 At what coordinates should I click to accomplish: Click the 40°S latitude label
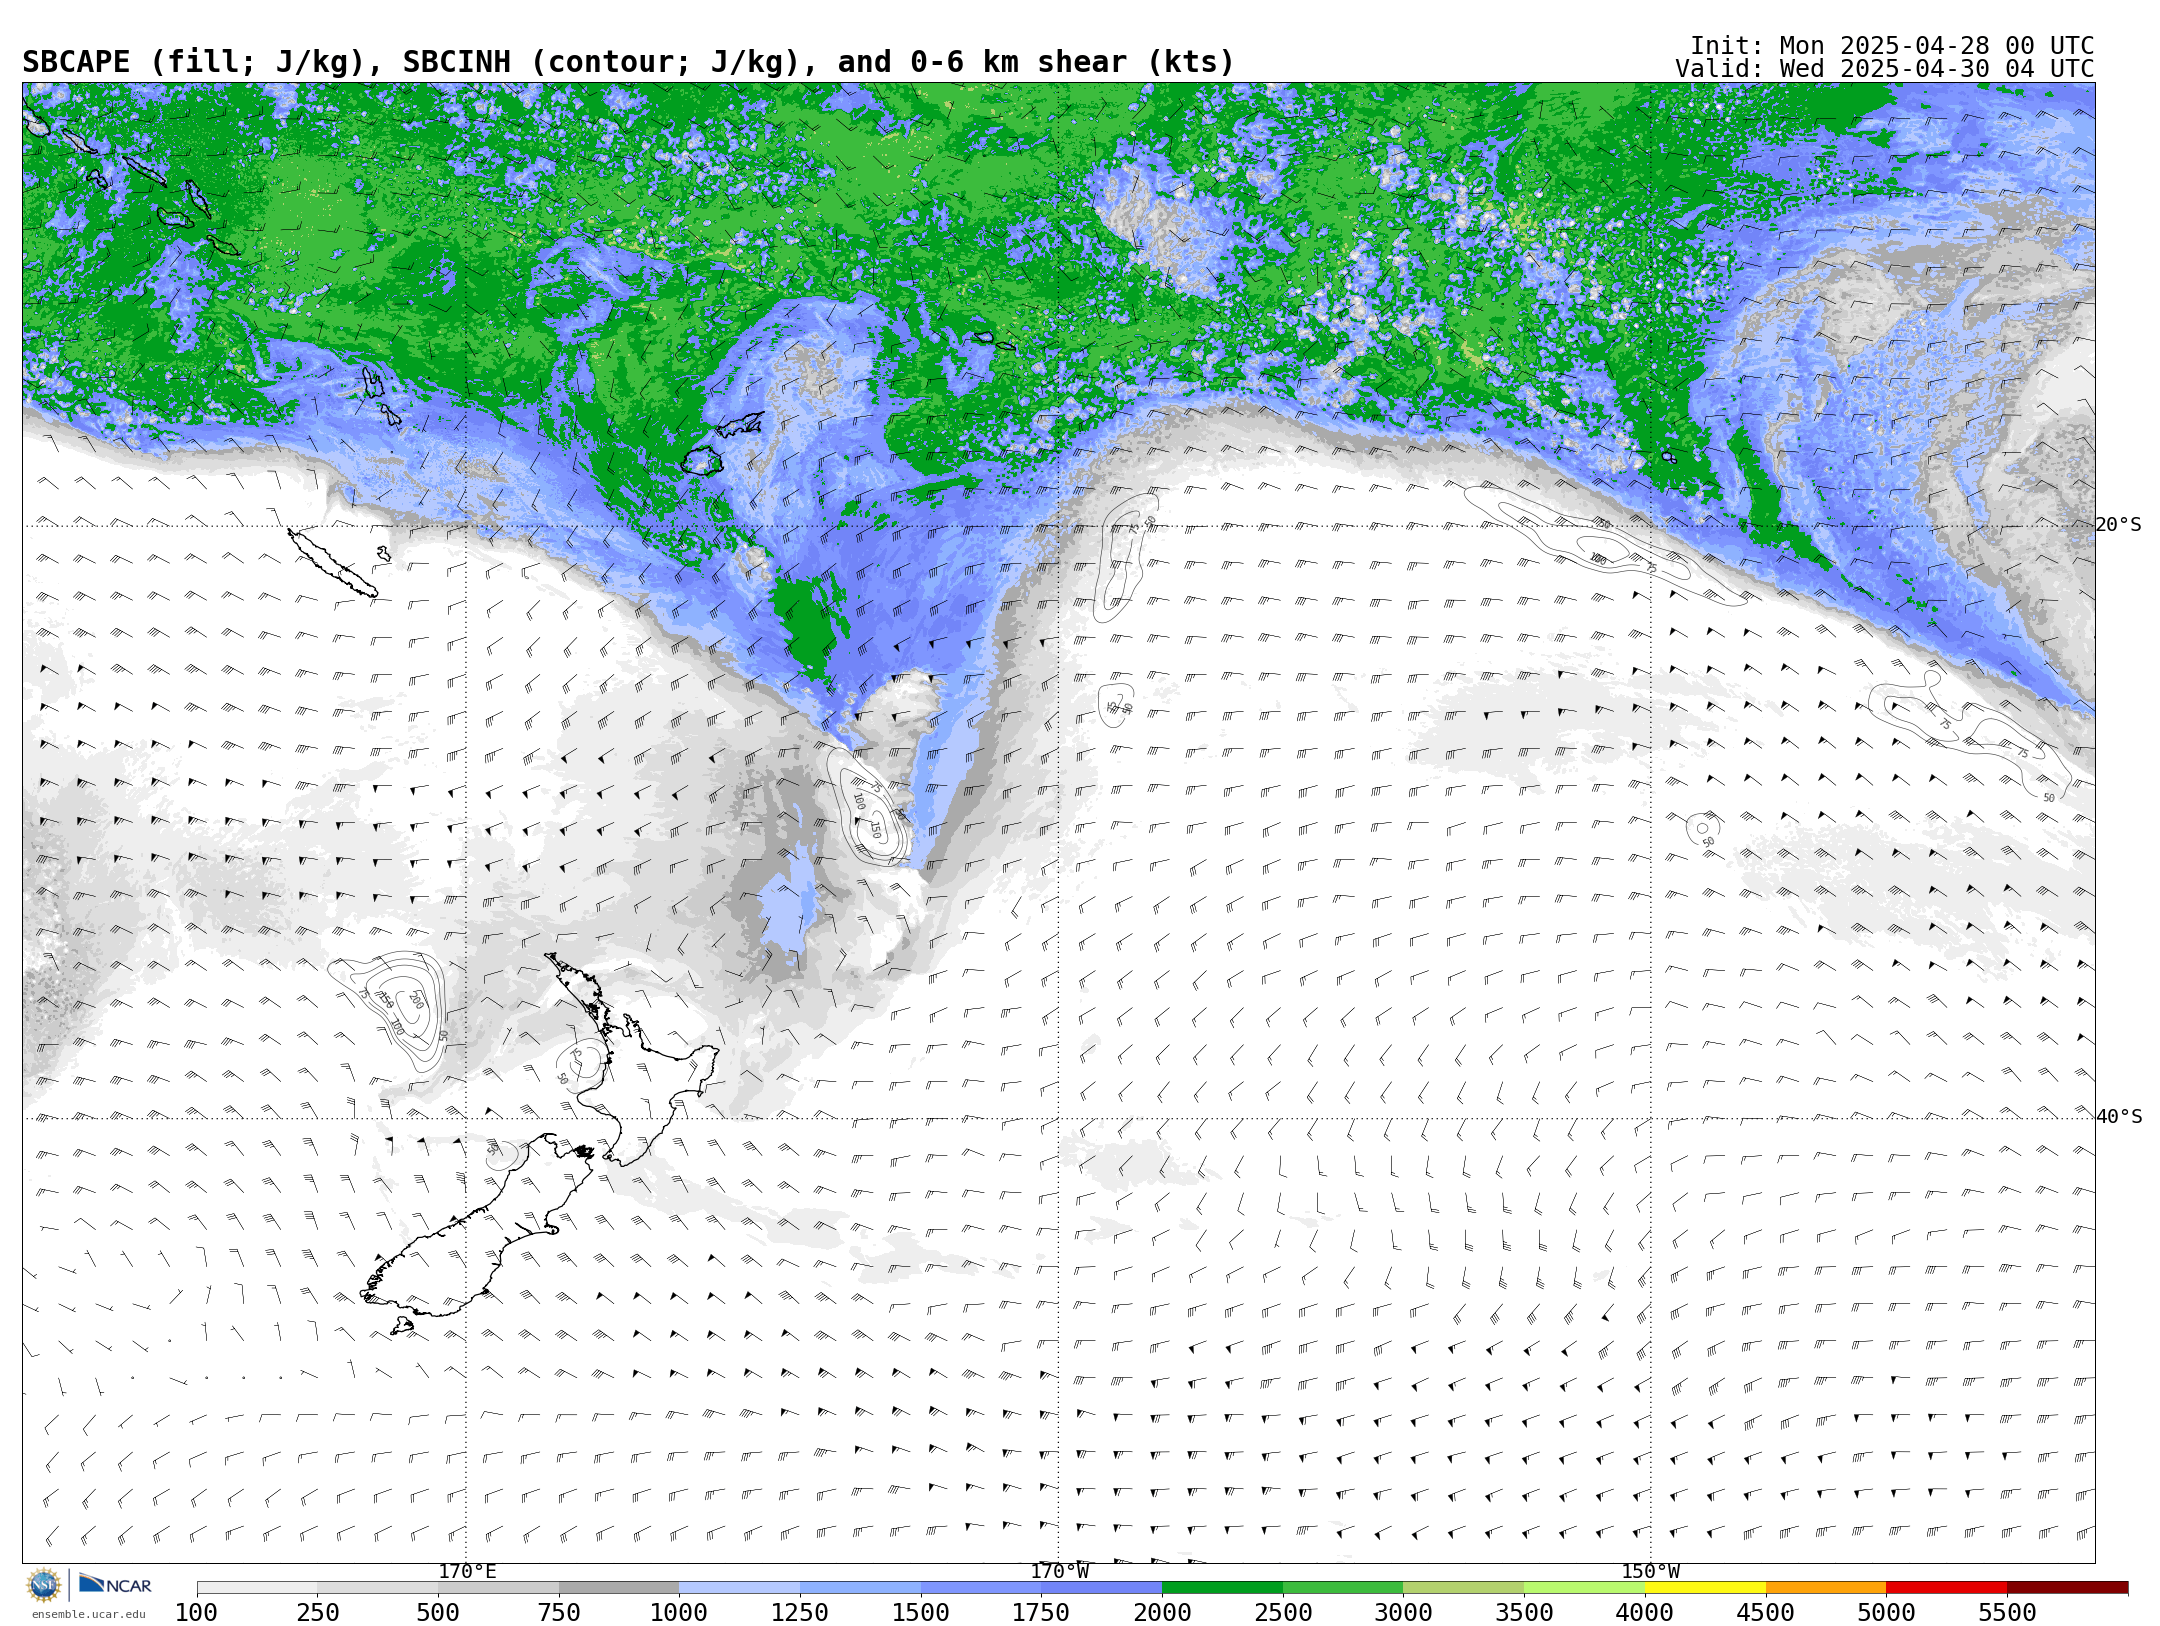coord(2119,1117)
